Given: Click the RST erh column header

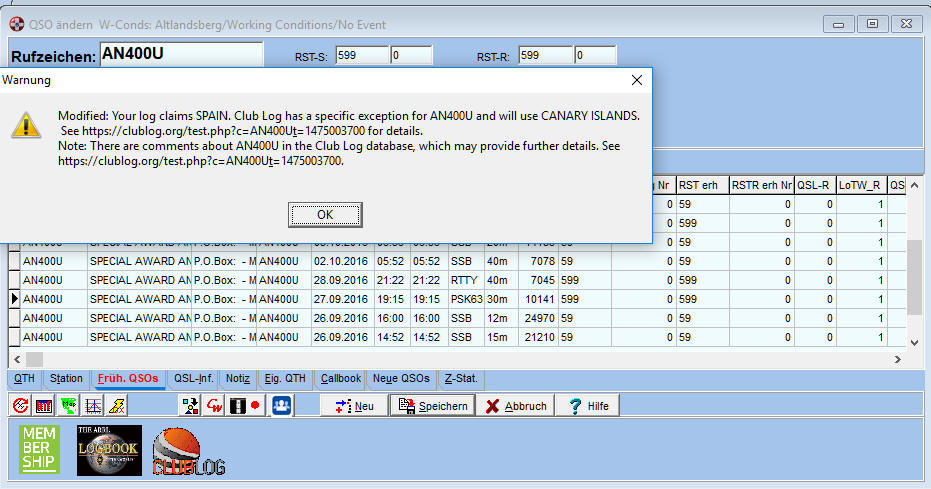Looking at the screenshot, I should pyautogui.click(x=702, y=185).
